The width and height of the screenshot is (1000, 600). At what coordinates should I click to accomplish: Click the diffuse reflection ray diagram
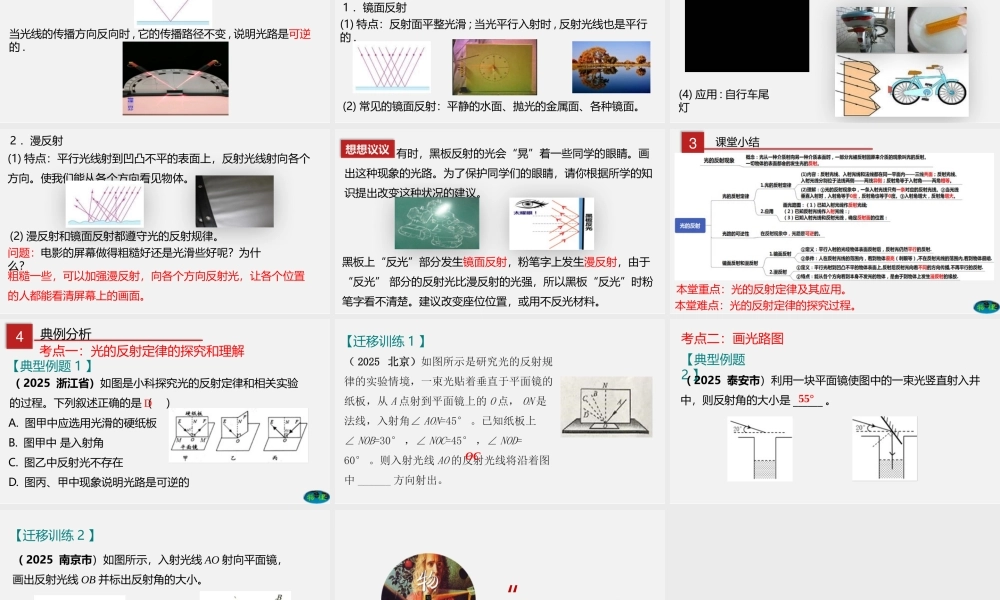[105, 205]
